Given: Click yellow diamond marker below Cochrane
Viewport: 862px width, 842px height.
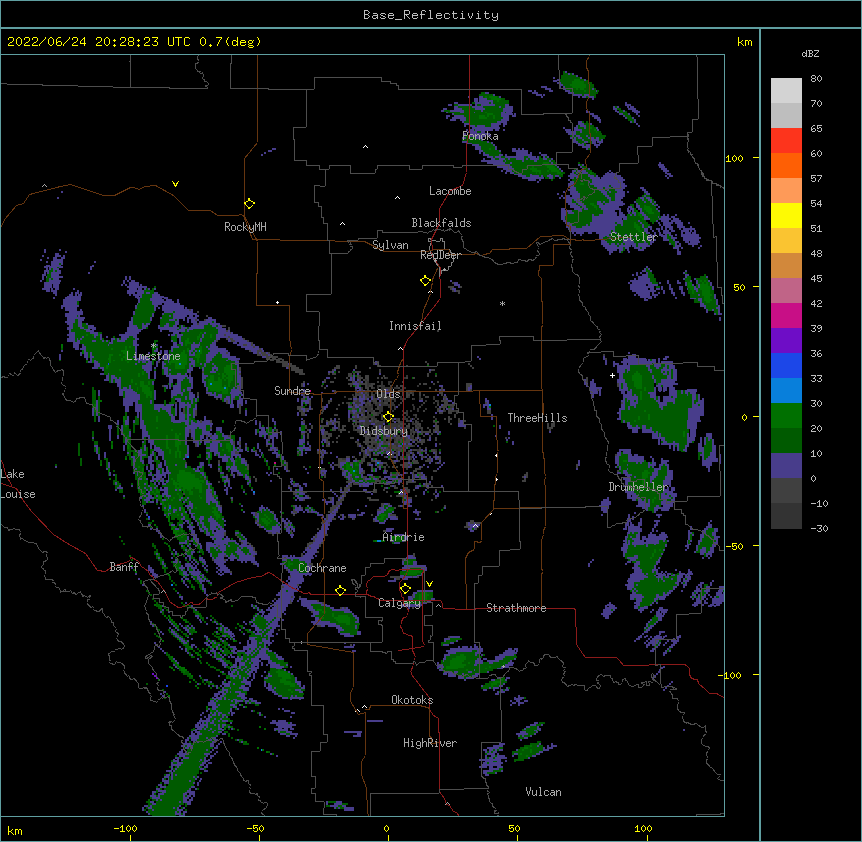Looking at the screenshot, I should (x=340, y=590).
